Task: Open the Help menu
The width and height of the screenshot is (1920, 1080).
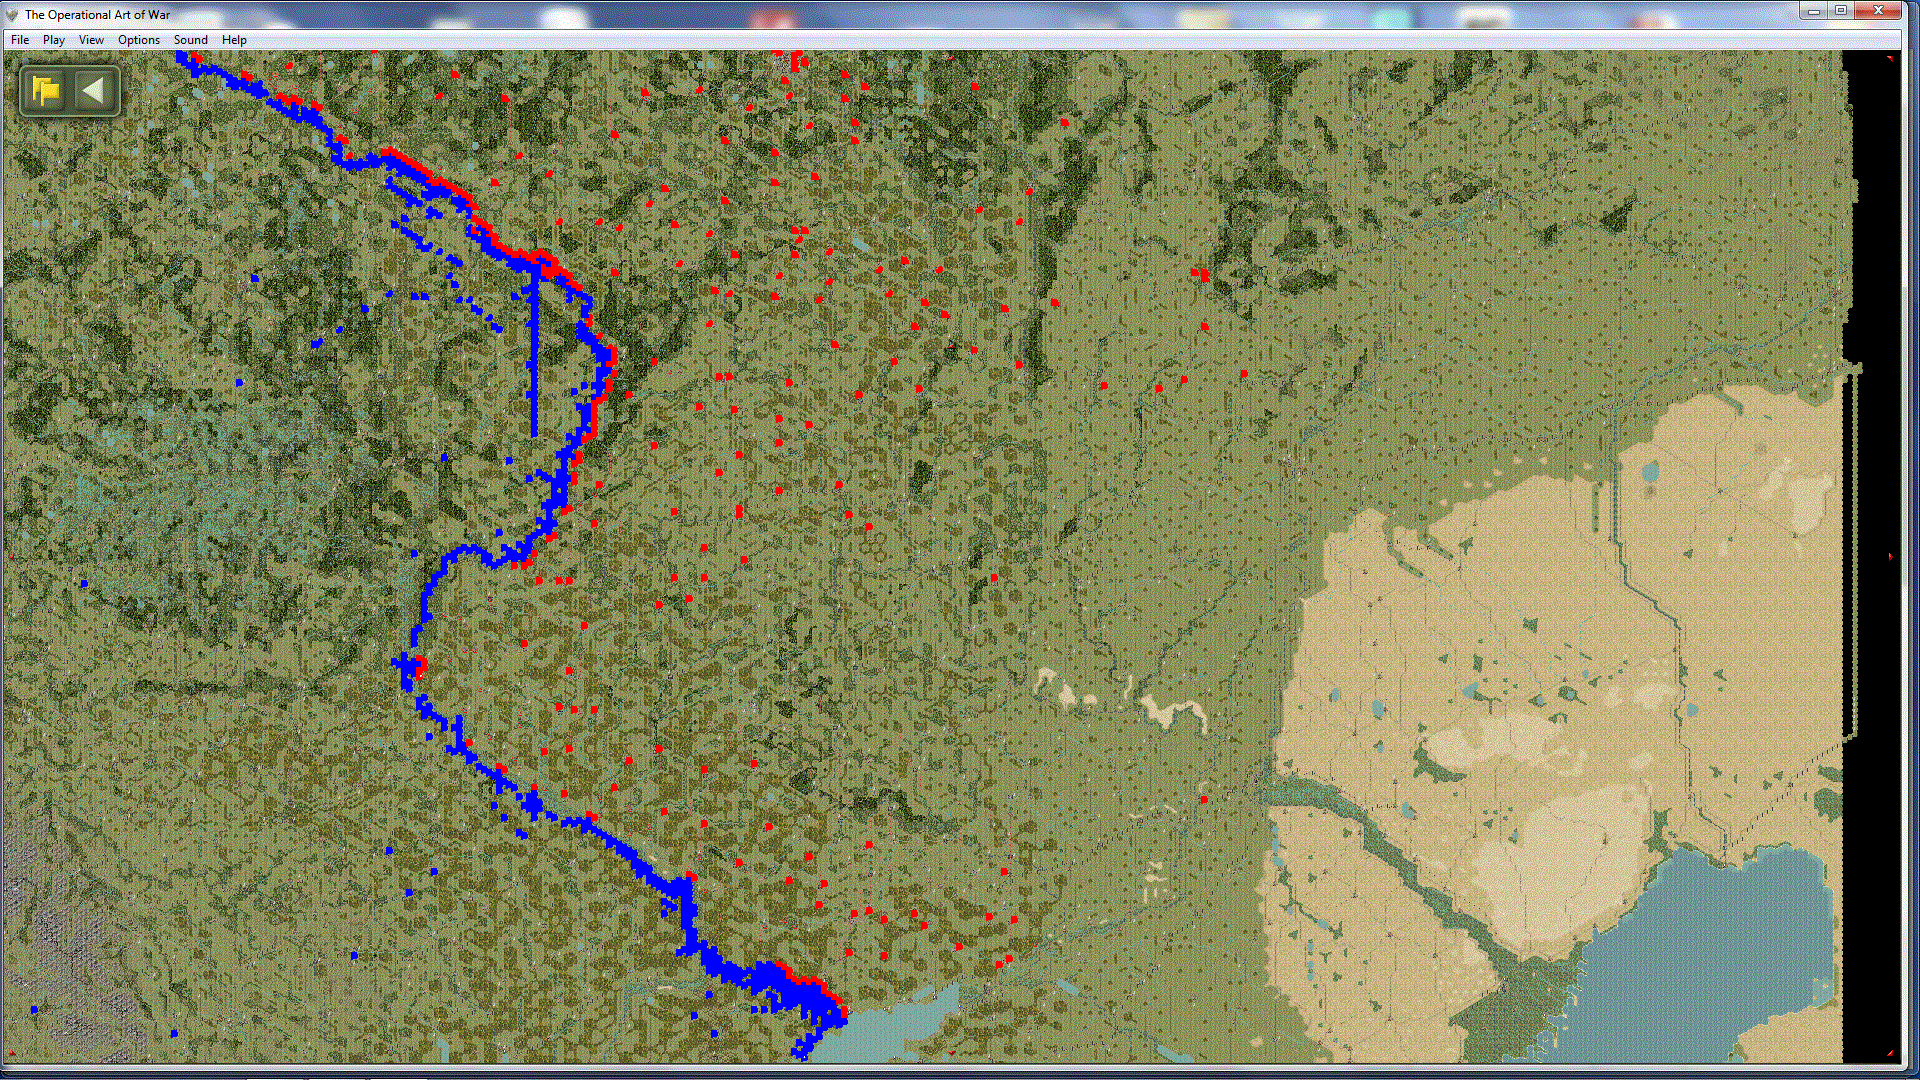Action: click(234, 40)
